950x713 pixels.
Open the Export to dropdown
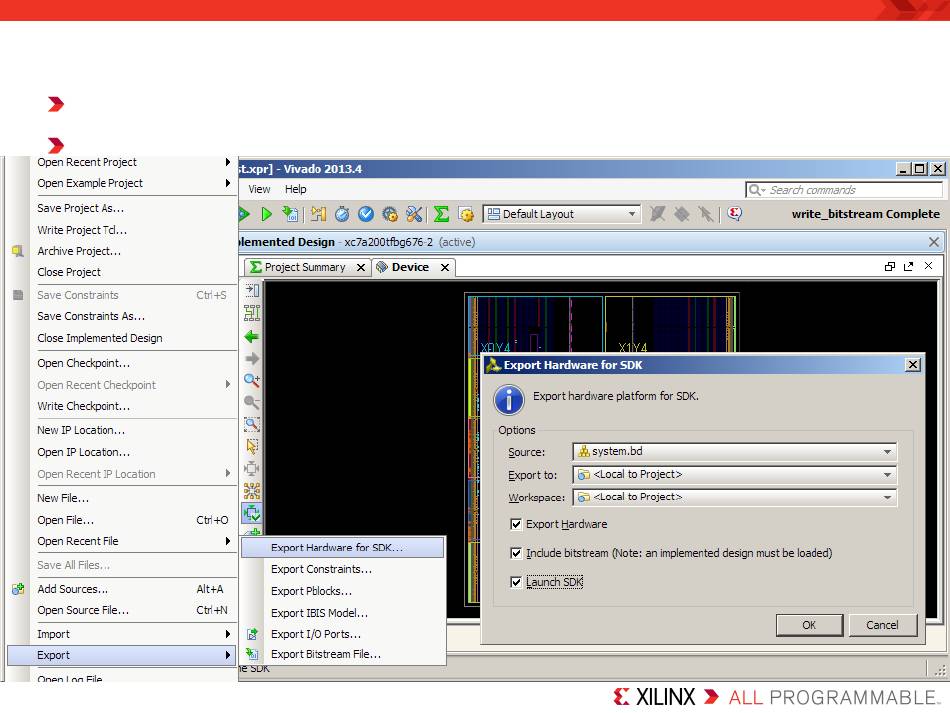(734, 474)
